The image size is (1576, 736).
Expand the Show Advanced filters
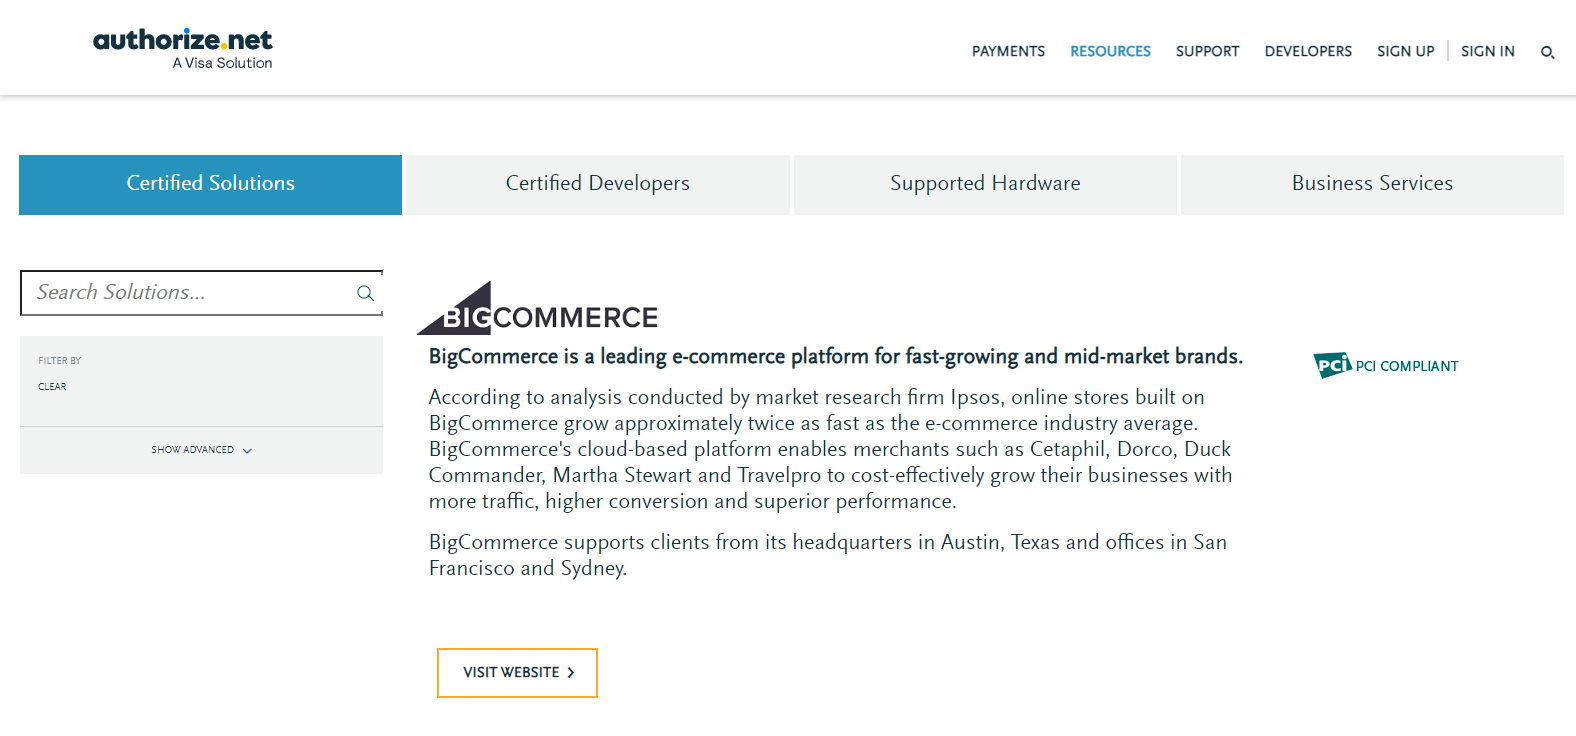point(201,450)
